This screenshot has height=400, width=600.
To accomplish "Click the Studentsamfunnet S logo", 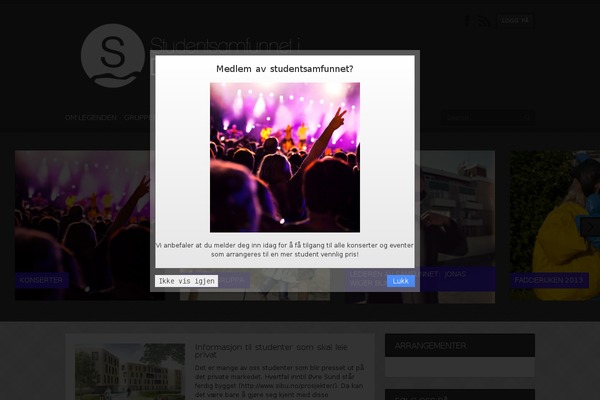I will coord(113,56).
